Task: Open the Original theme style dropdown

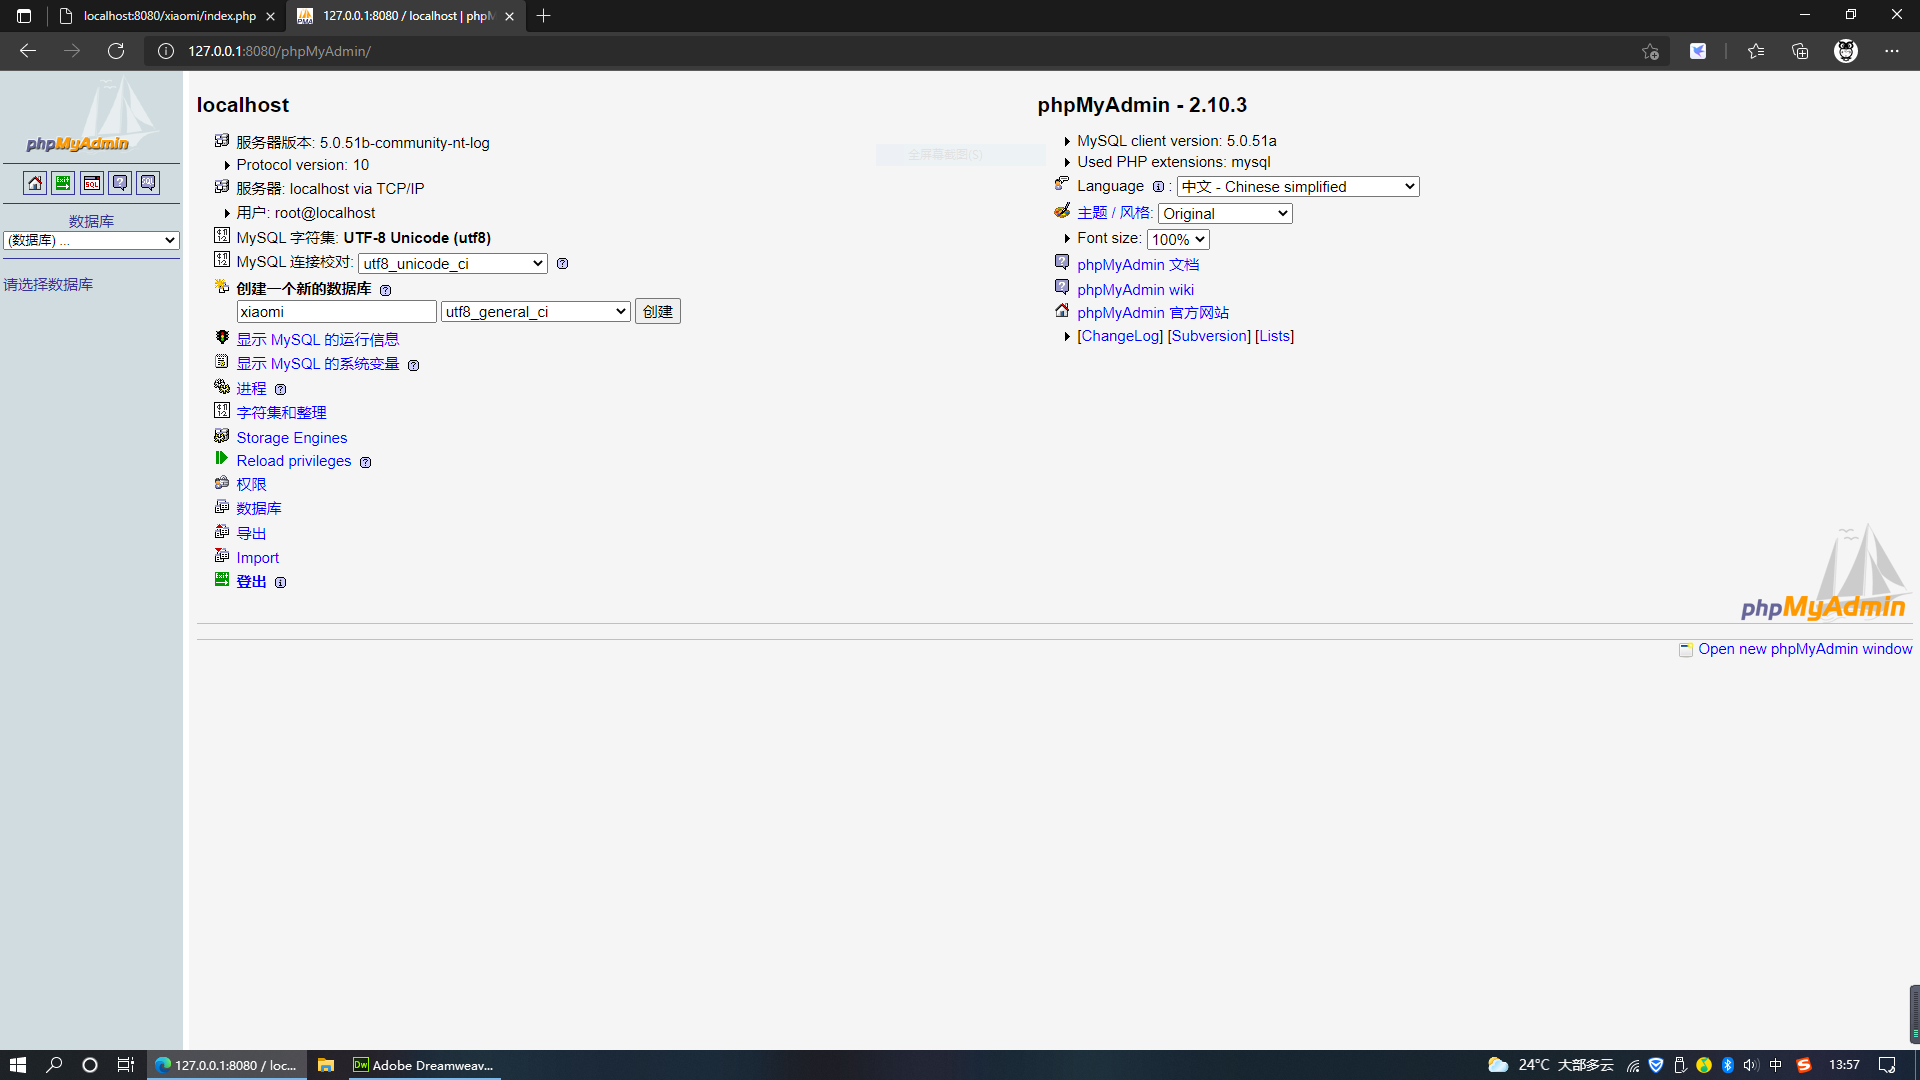Action: (1225, 214)
